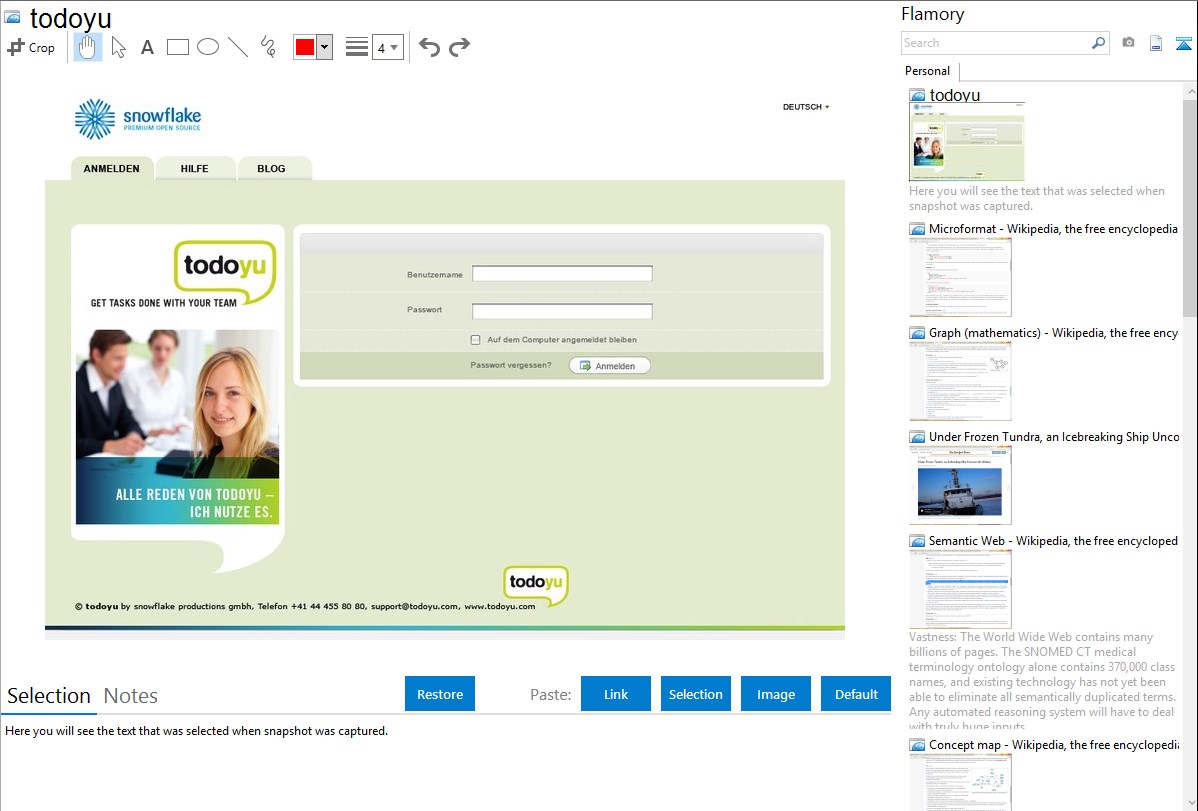Open the color picker dropdown arrow
This screenshot has height=811, width=1198.
pyautogui.click(x=325, y=47)
